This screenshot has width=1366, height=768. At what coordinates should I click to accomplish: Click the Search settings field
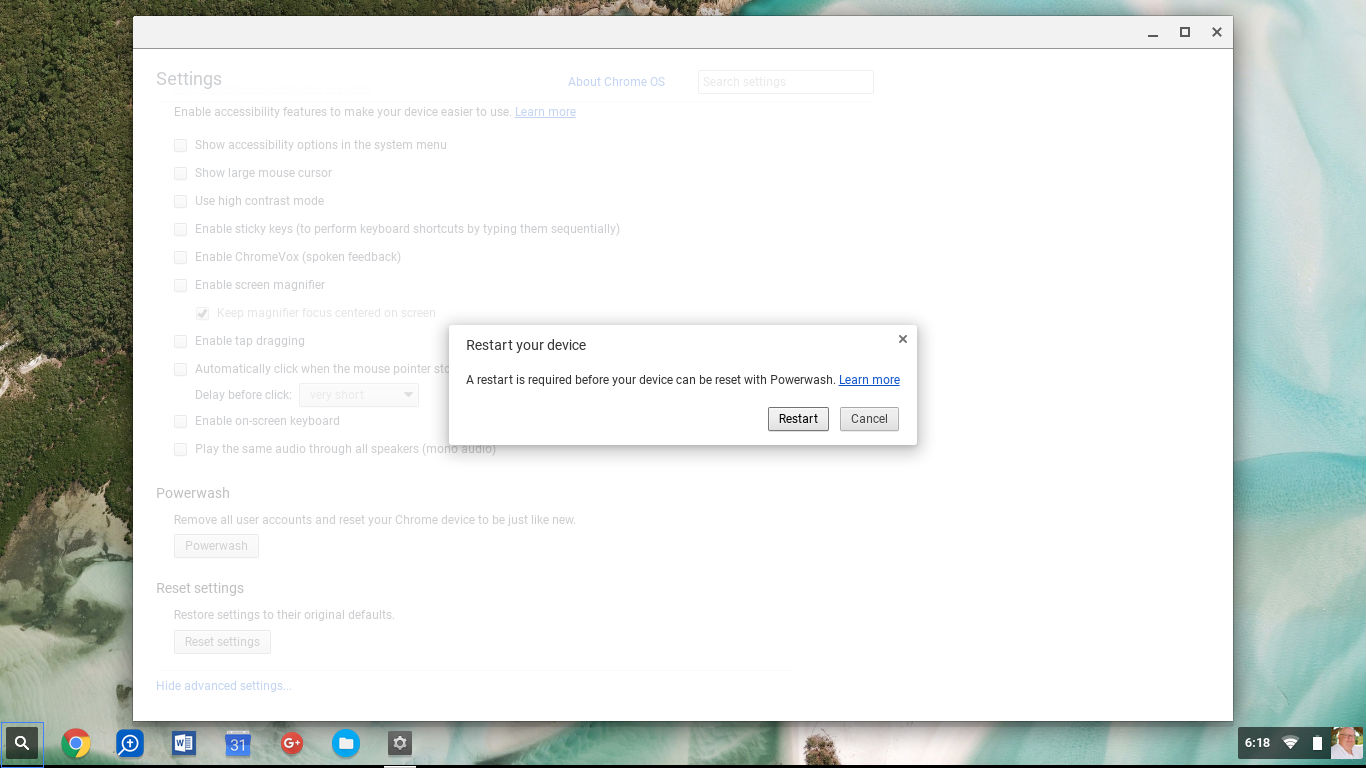pyautogui.click(x=785, y=81)
